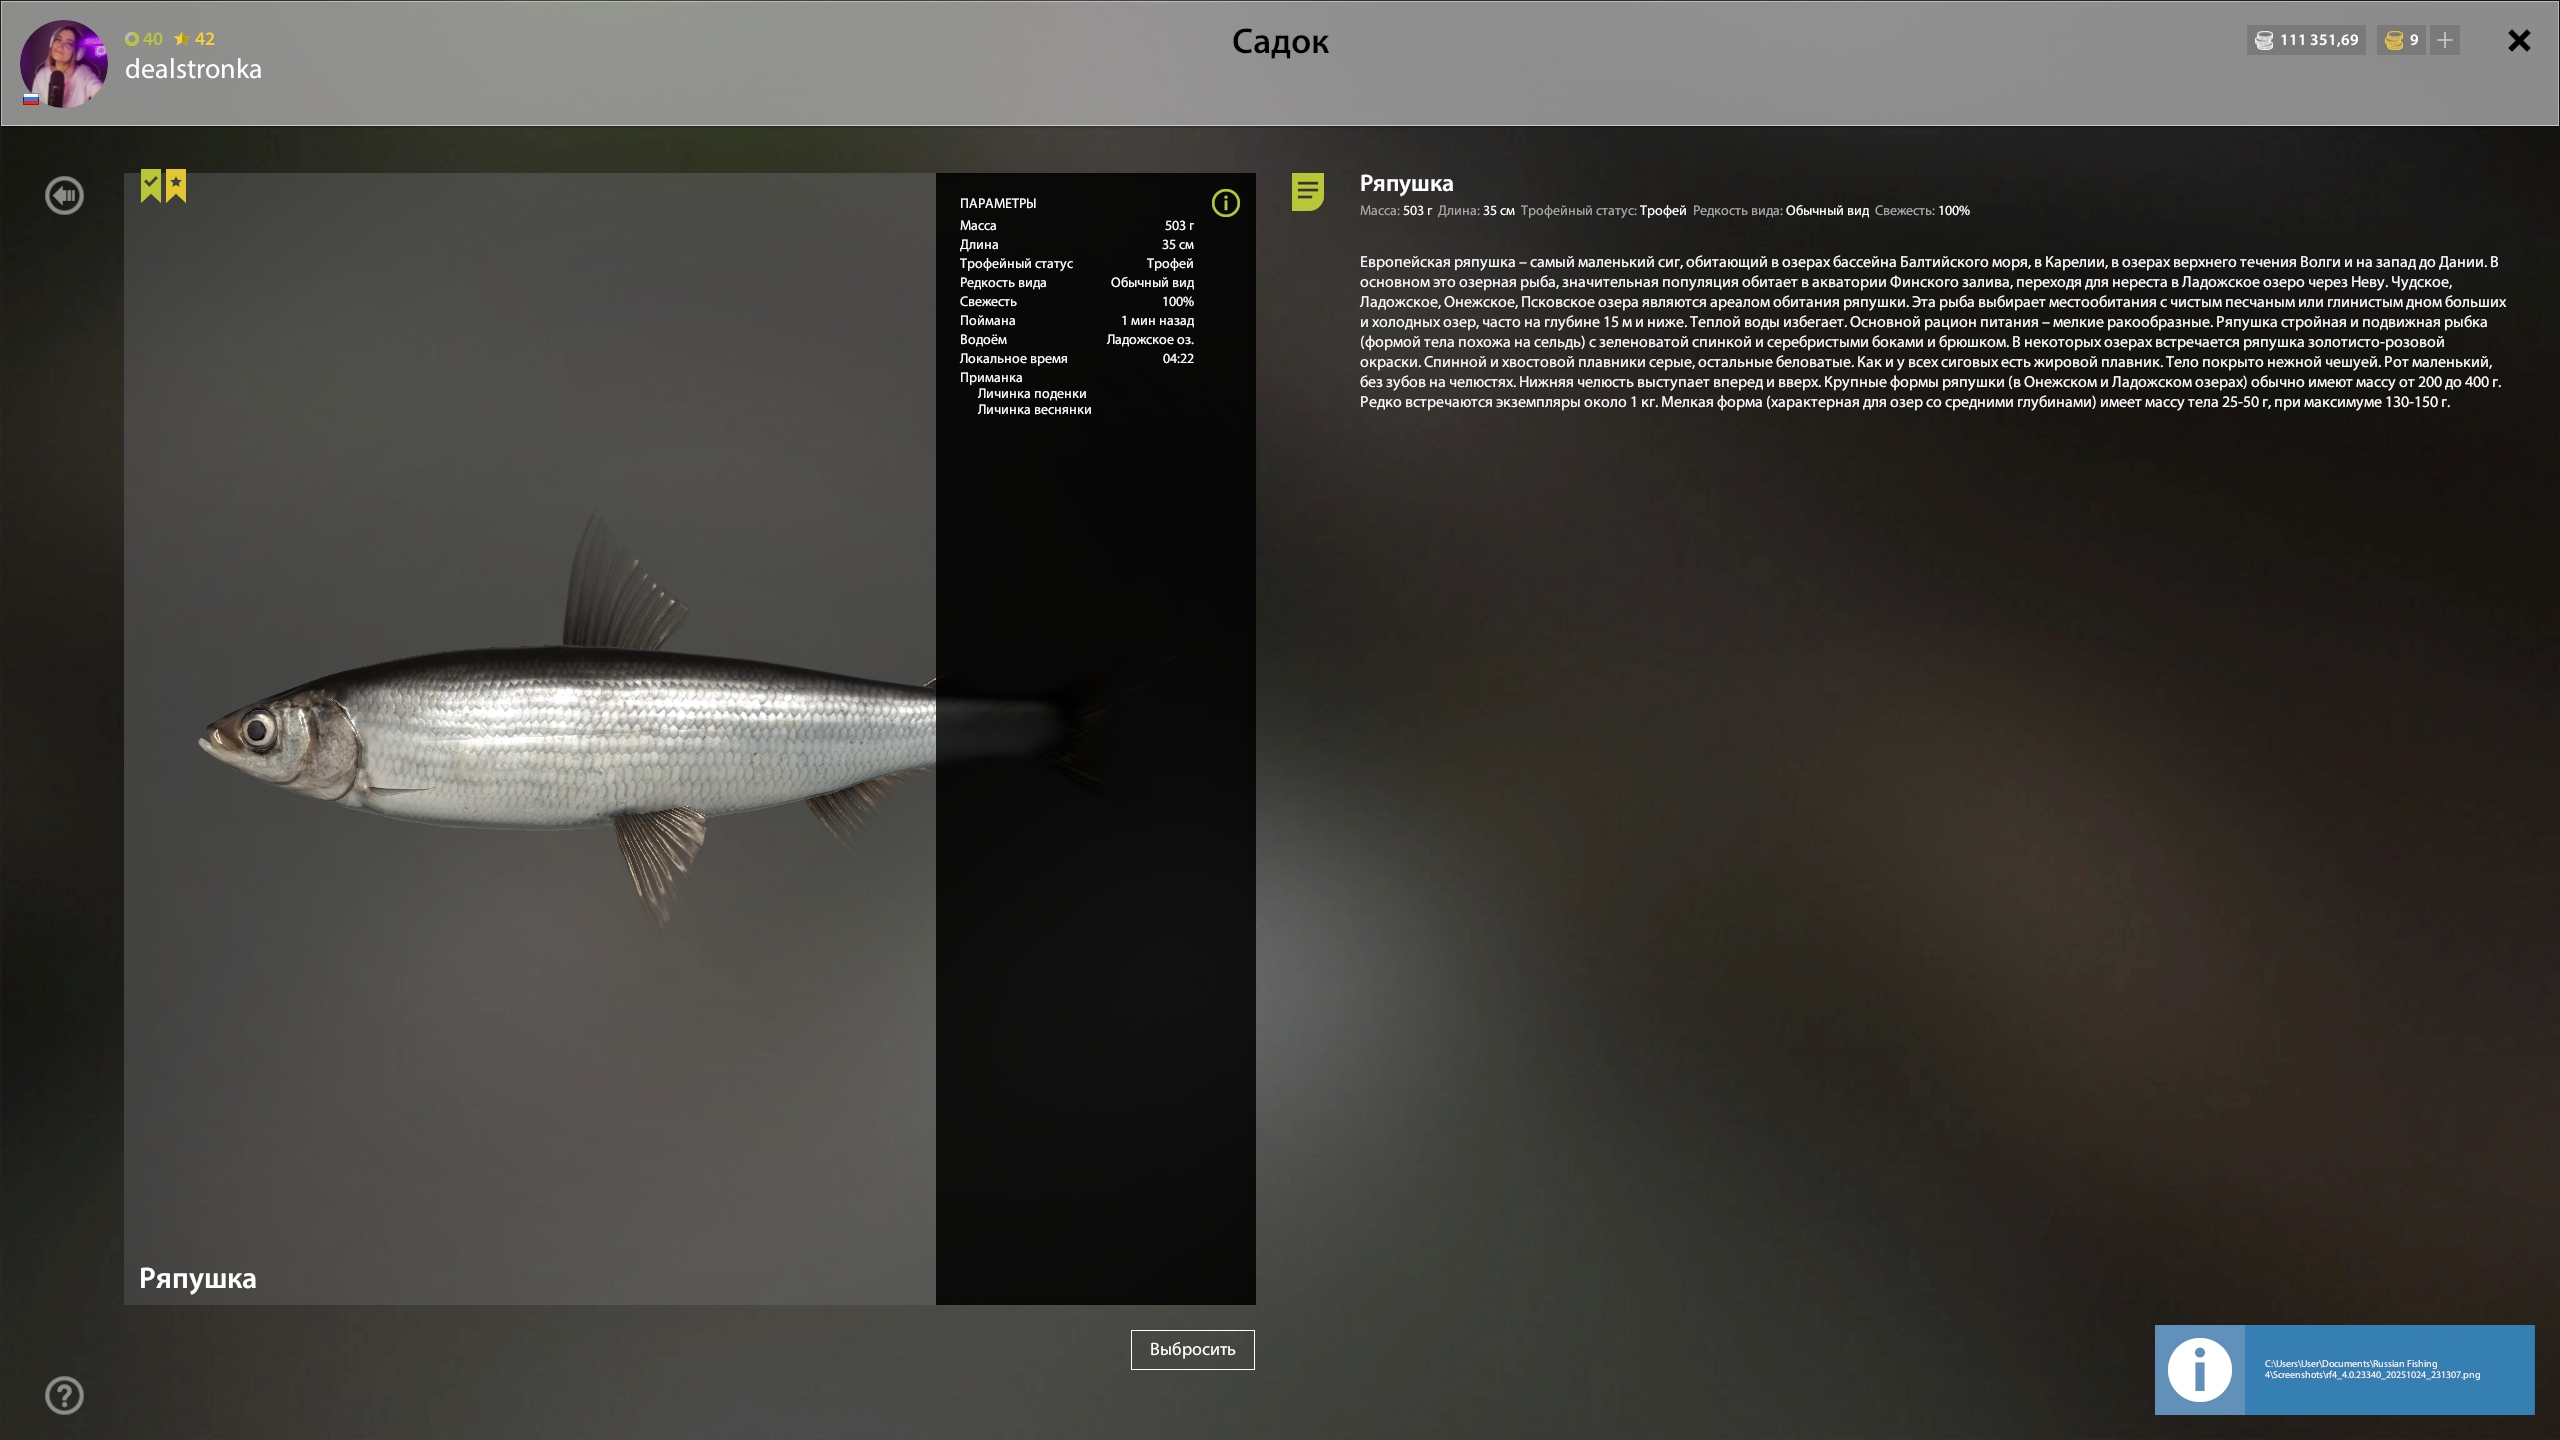Click the dealstronka username
Screen dimensions: 2560x1440
(193, 69)
